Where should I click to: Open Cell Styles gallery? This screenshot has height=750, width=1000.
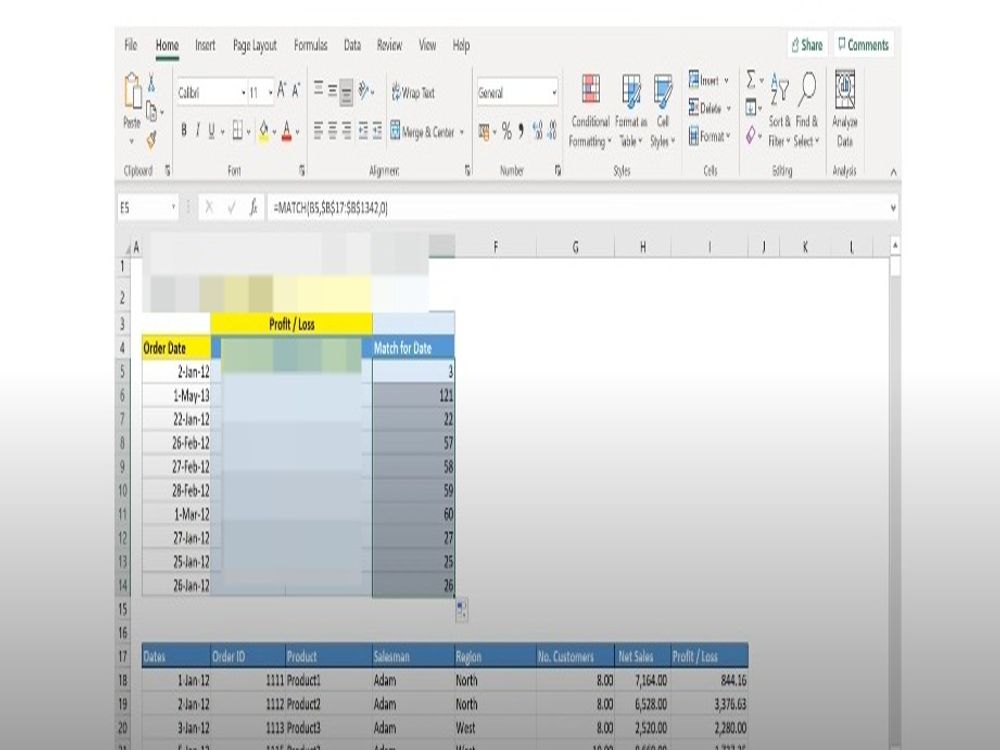click(663, 112)
